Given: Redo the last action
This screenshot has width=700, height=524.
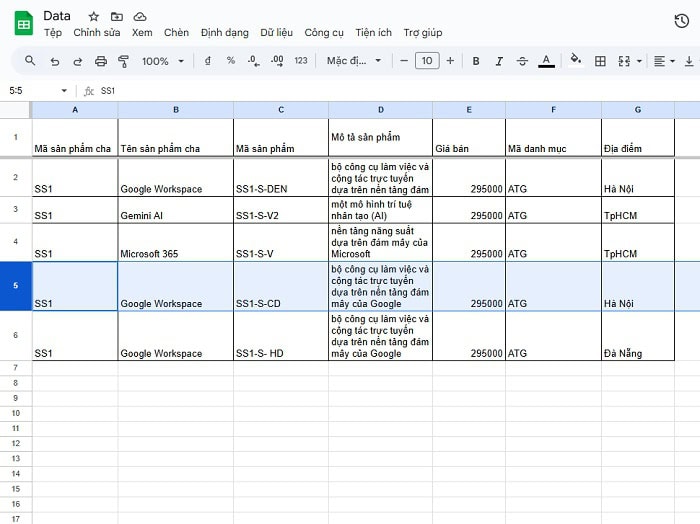Looking at the screenshot, I should (78, 61).
